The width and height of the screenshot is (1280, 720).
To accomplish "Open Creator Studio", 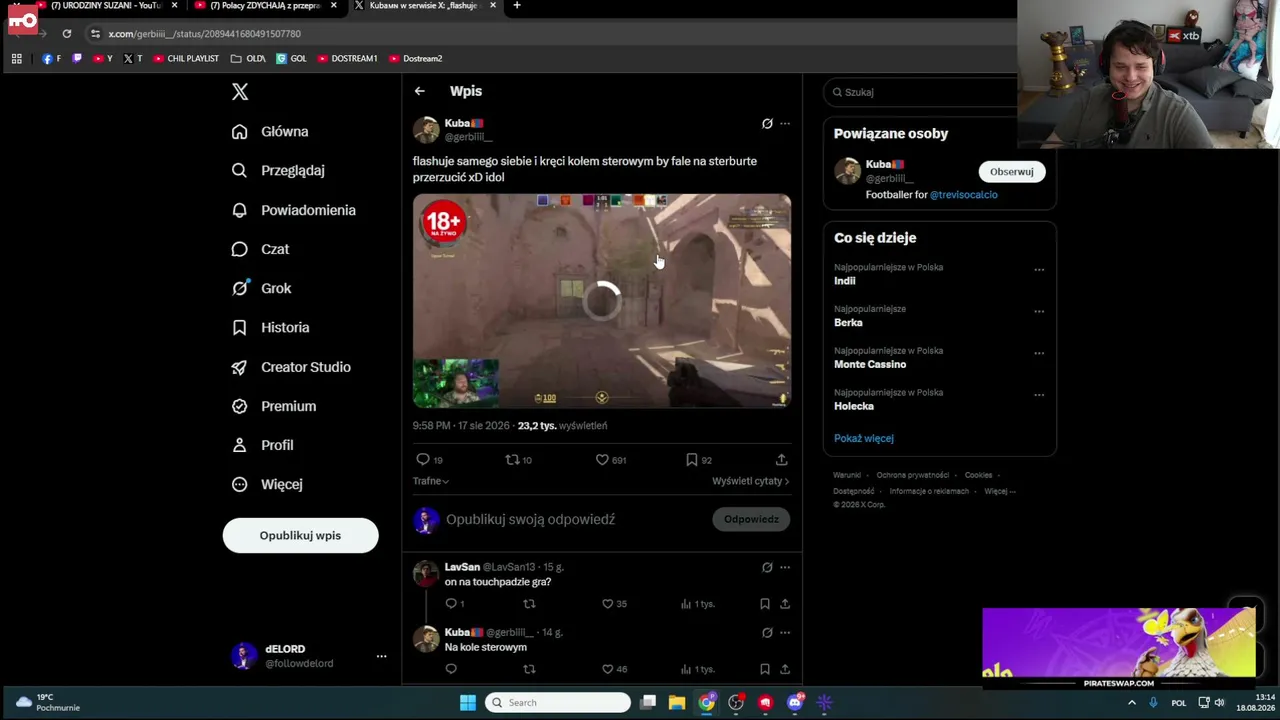I will pos(291,367).
